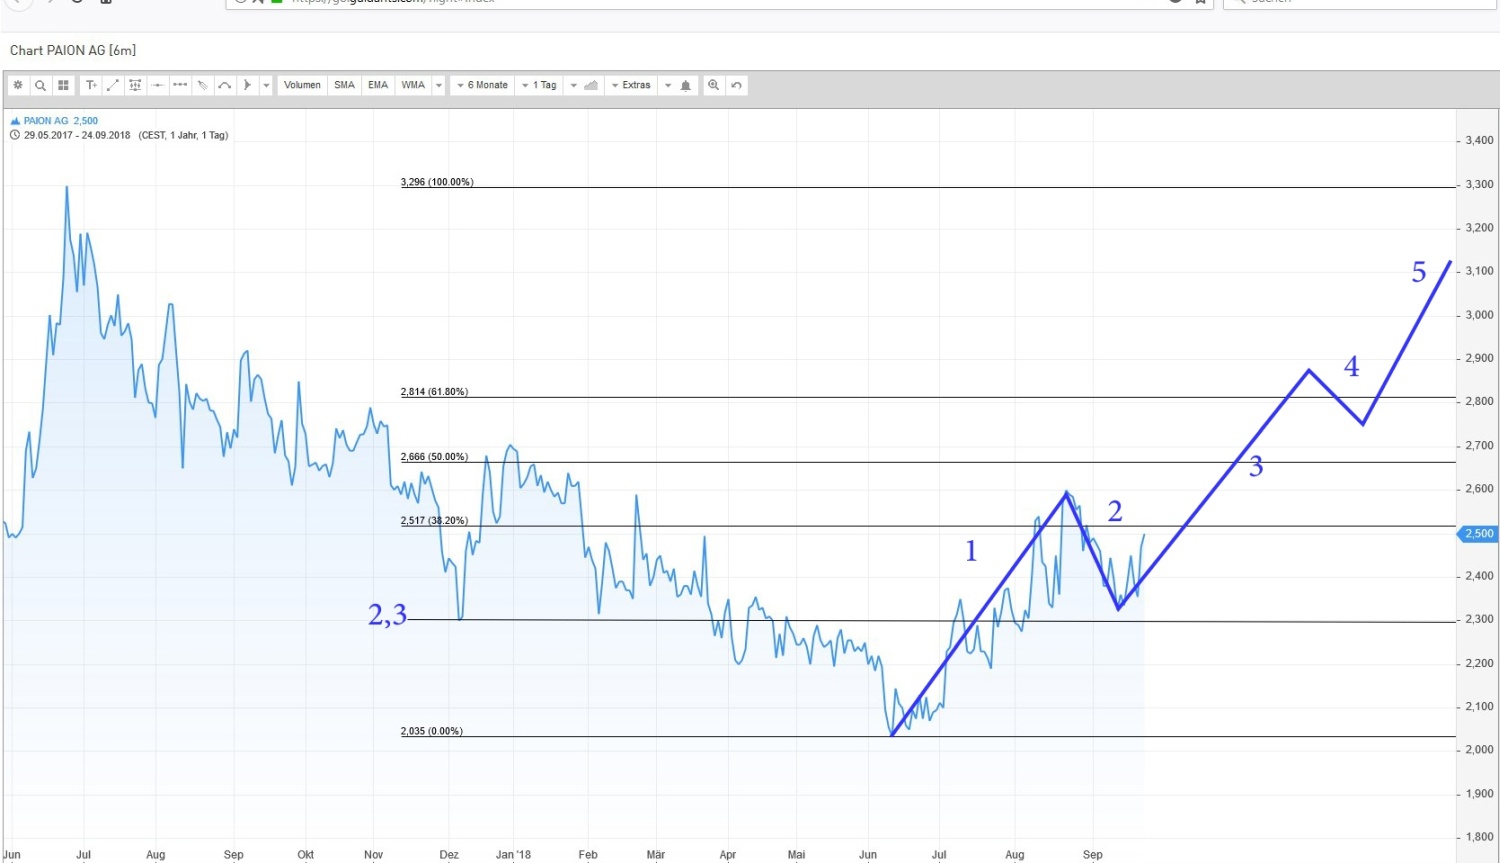Select the trend line drawing tool
This screenshot has height=863, width=1500.
tap(113, 85)
